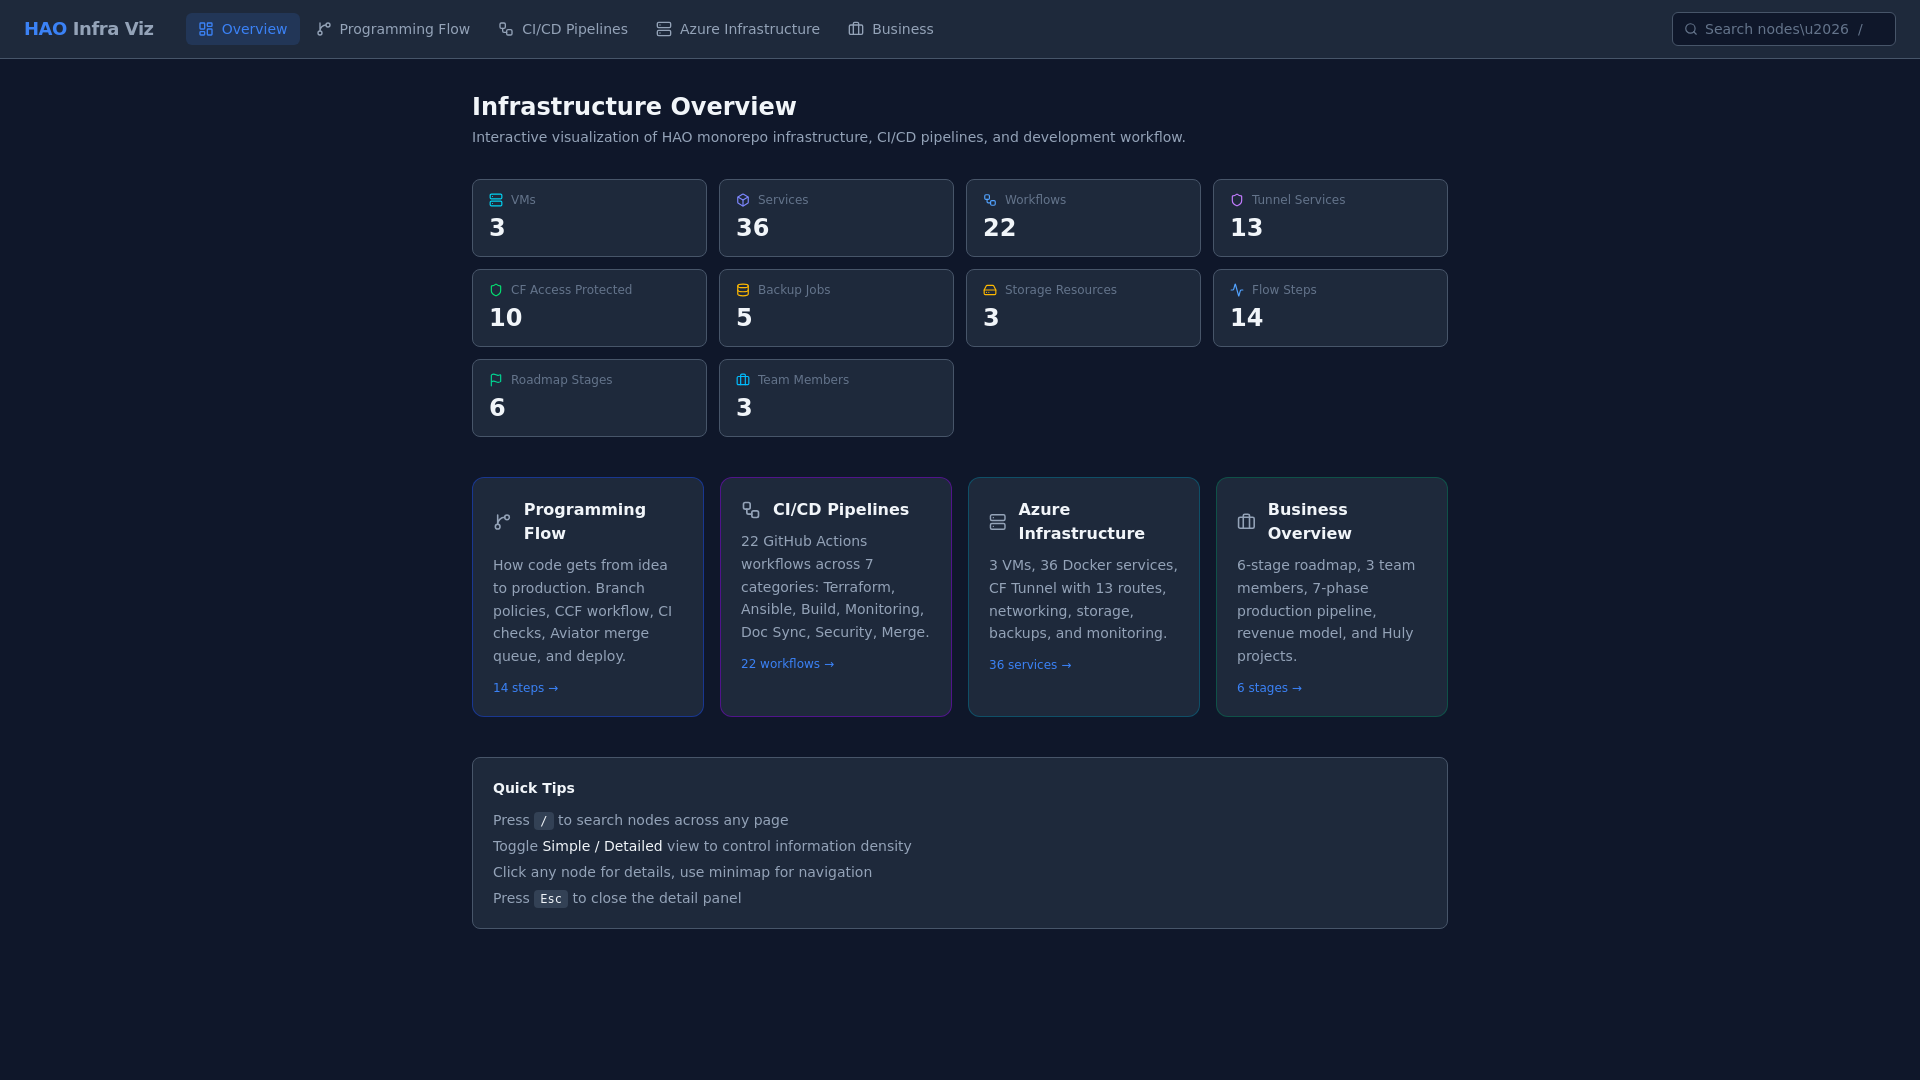Image resolution: width=1920 pixels, height=1080 pixels.
Task: Click the Business Overview card briefcase icon
Action: 1246,522
